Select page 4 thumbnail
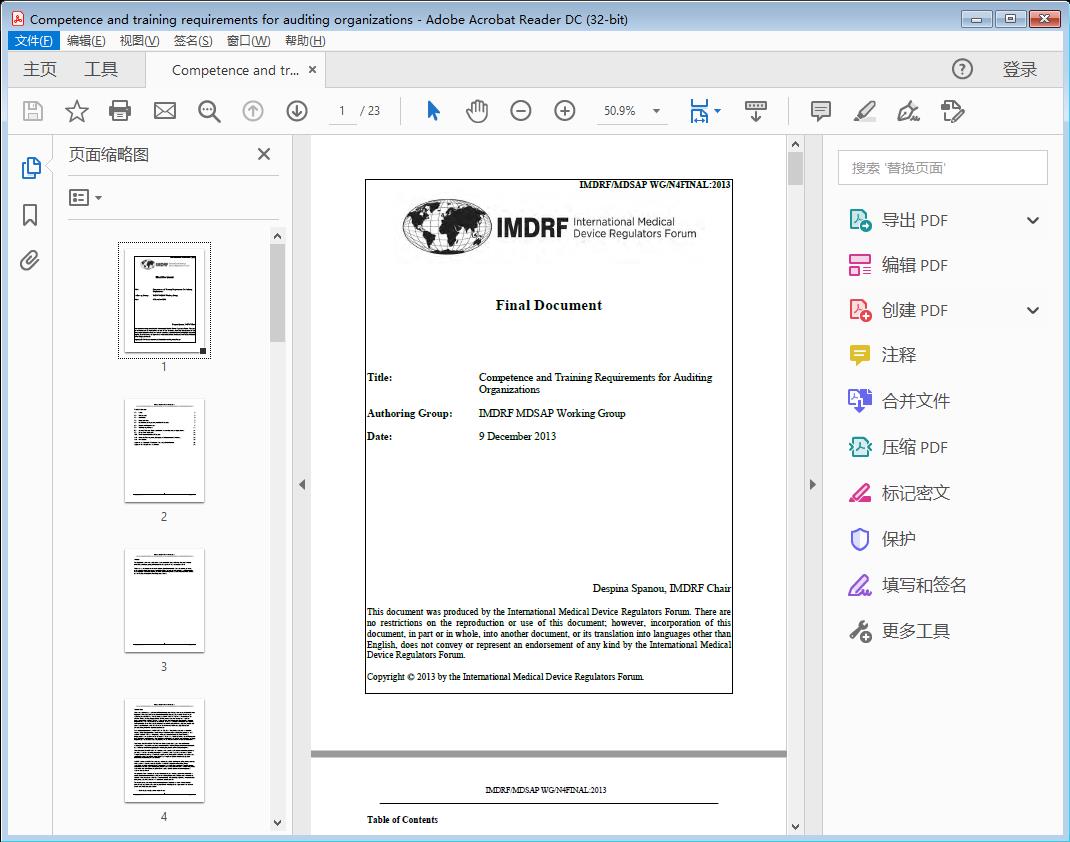1070x842 pixels. pos(164,751)
